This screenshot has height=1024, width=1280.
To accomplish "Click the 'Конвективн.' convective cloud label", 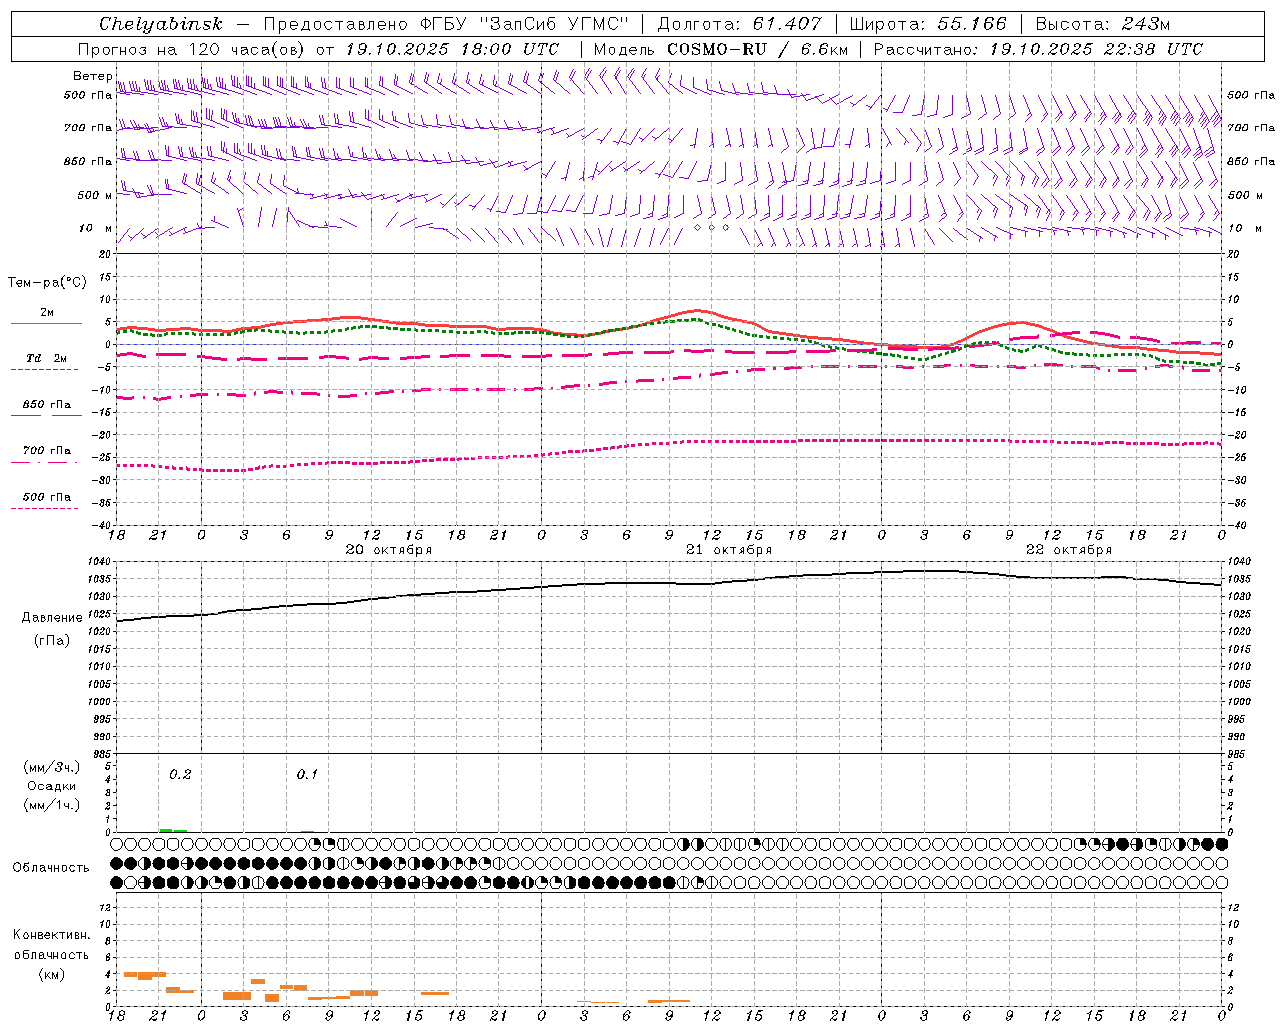I will coord(51,935).
